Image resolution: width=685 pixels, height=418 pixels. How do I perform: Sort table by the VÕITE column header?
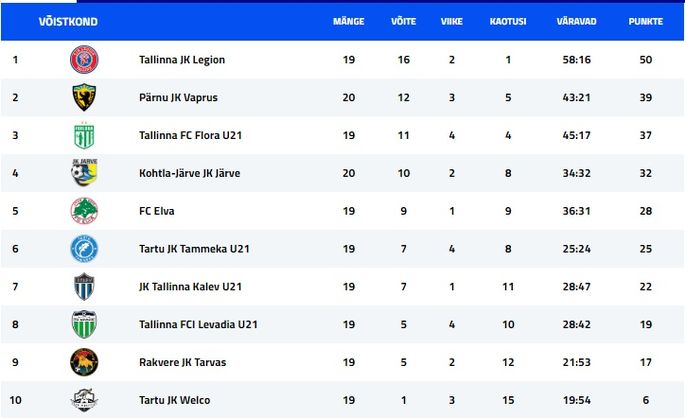pyautogui.click(x=404, y=21)
